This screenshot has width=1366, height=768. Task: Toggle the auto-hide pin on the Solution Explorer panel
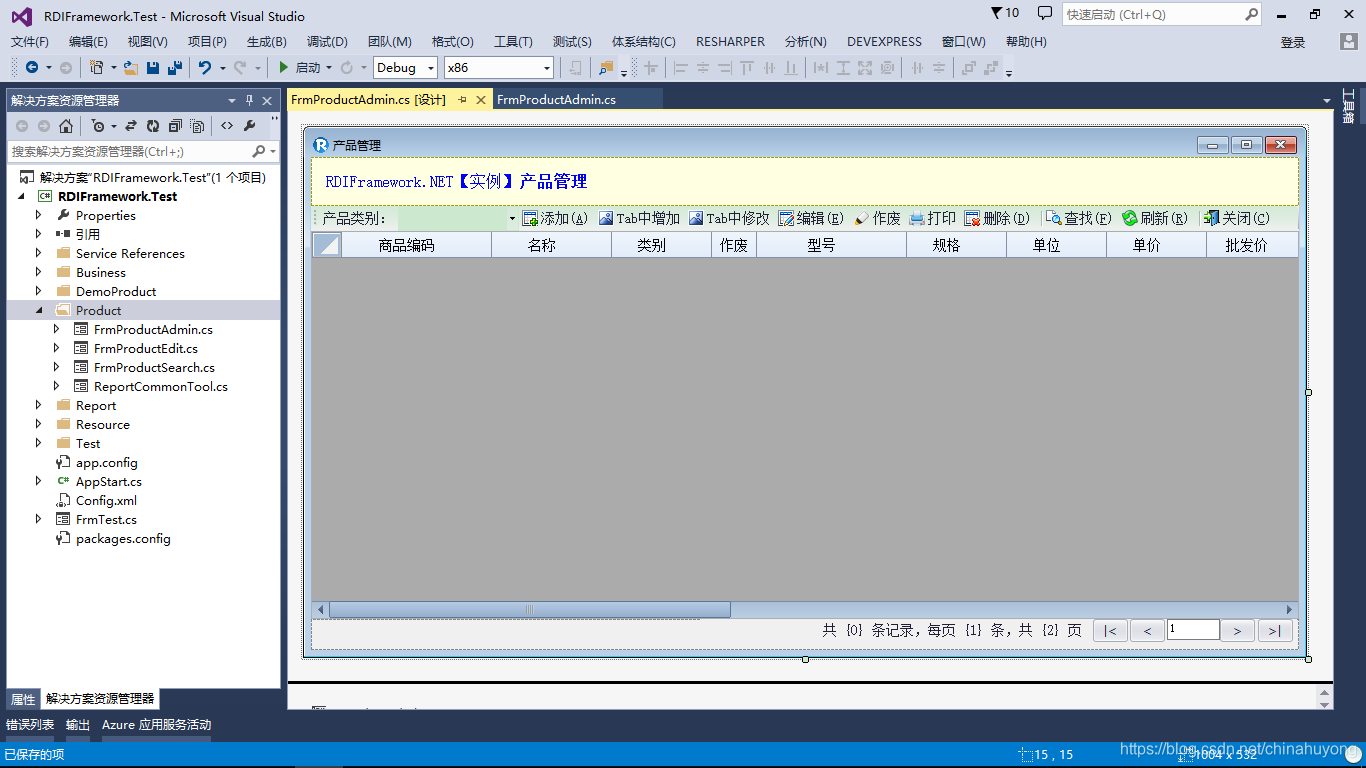(250, 100)
